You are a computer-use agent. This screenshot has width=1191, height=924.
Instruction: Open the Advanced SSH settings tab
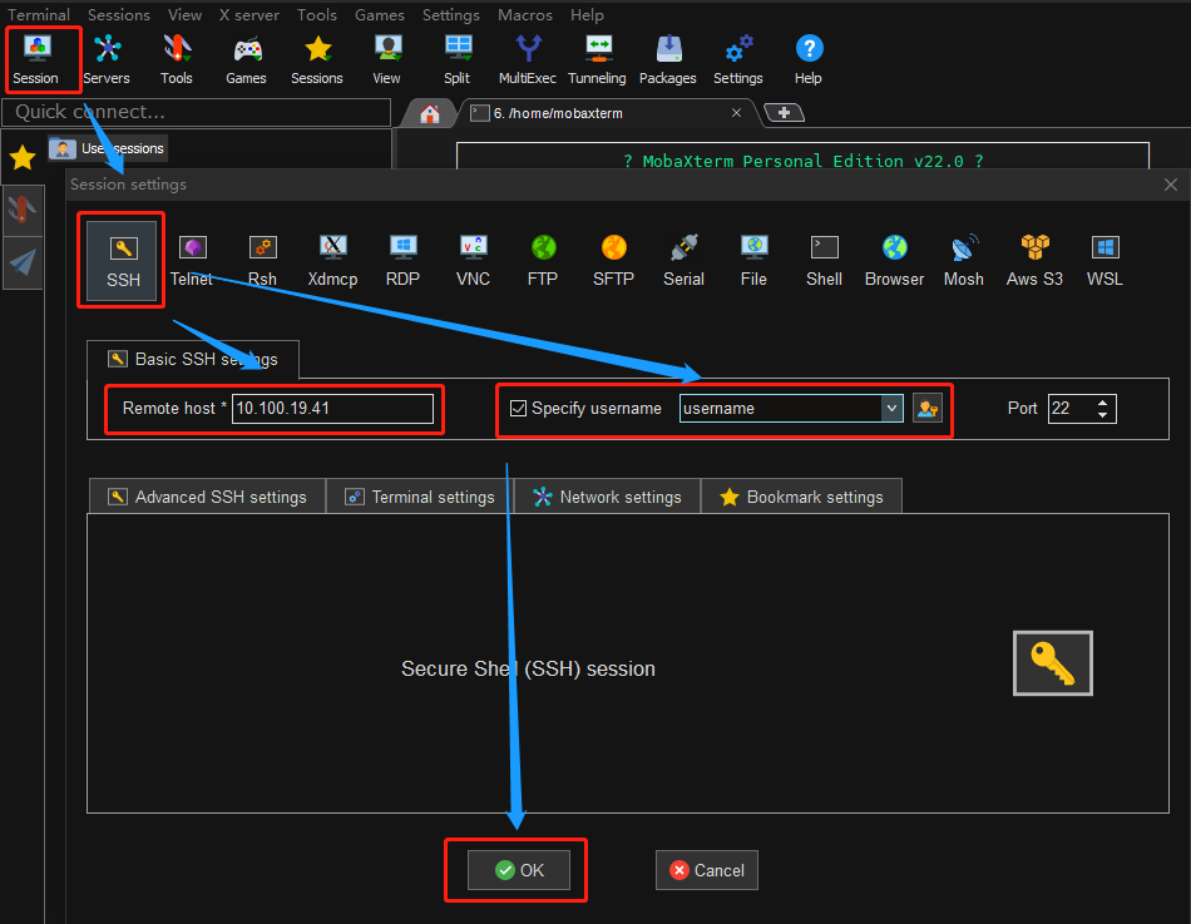tap(207, 497)
